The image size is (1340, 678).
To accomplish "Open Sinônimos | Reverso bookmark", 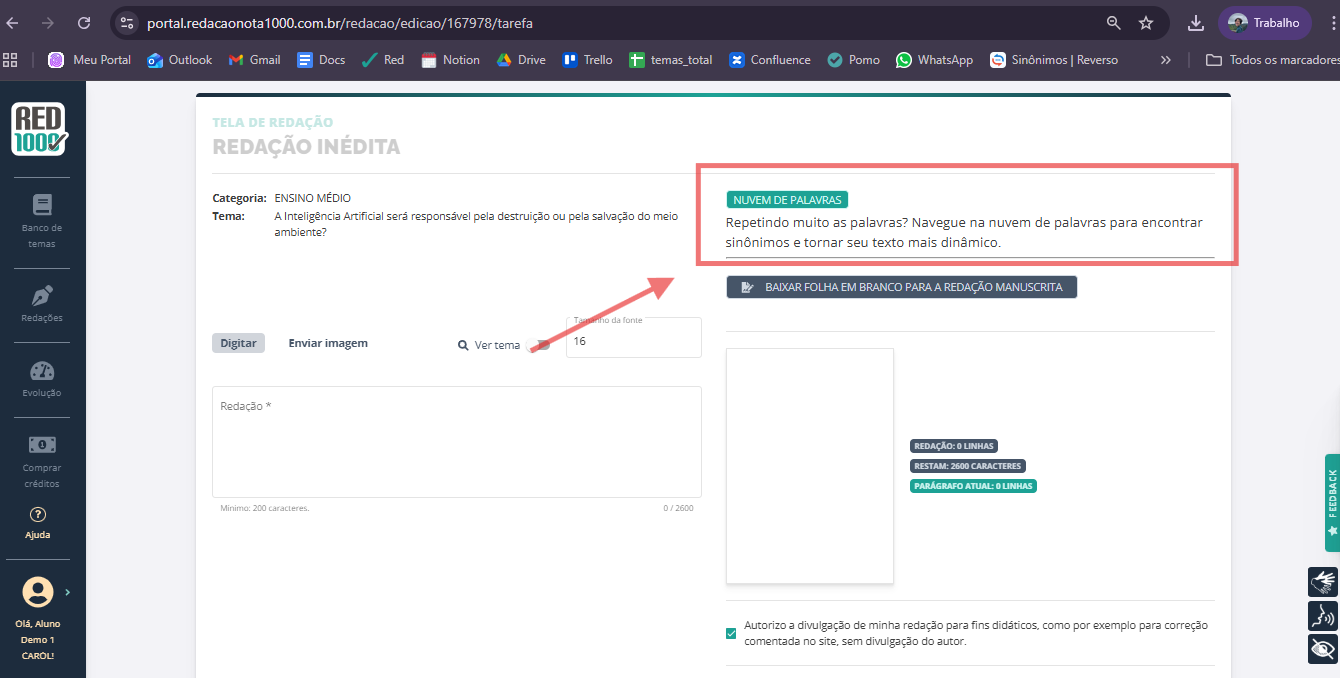I will point(1054,60).
